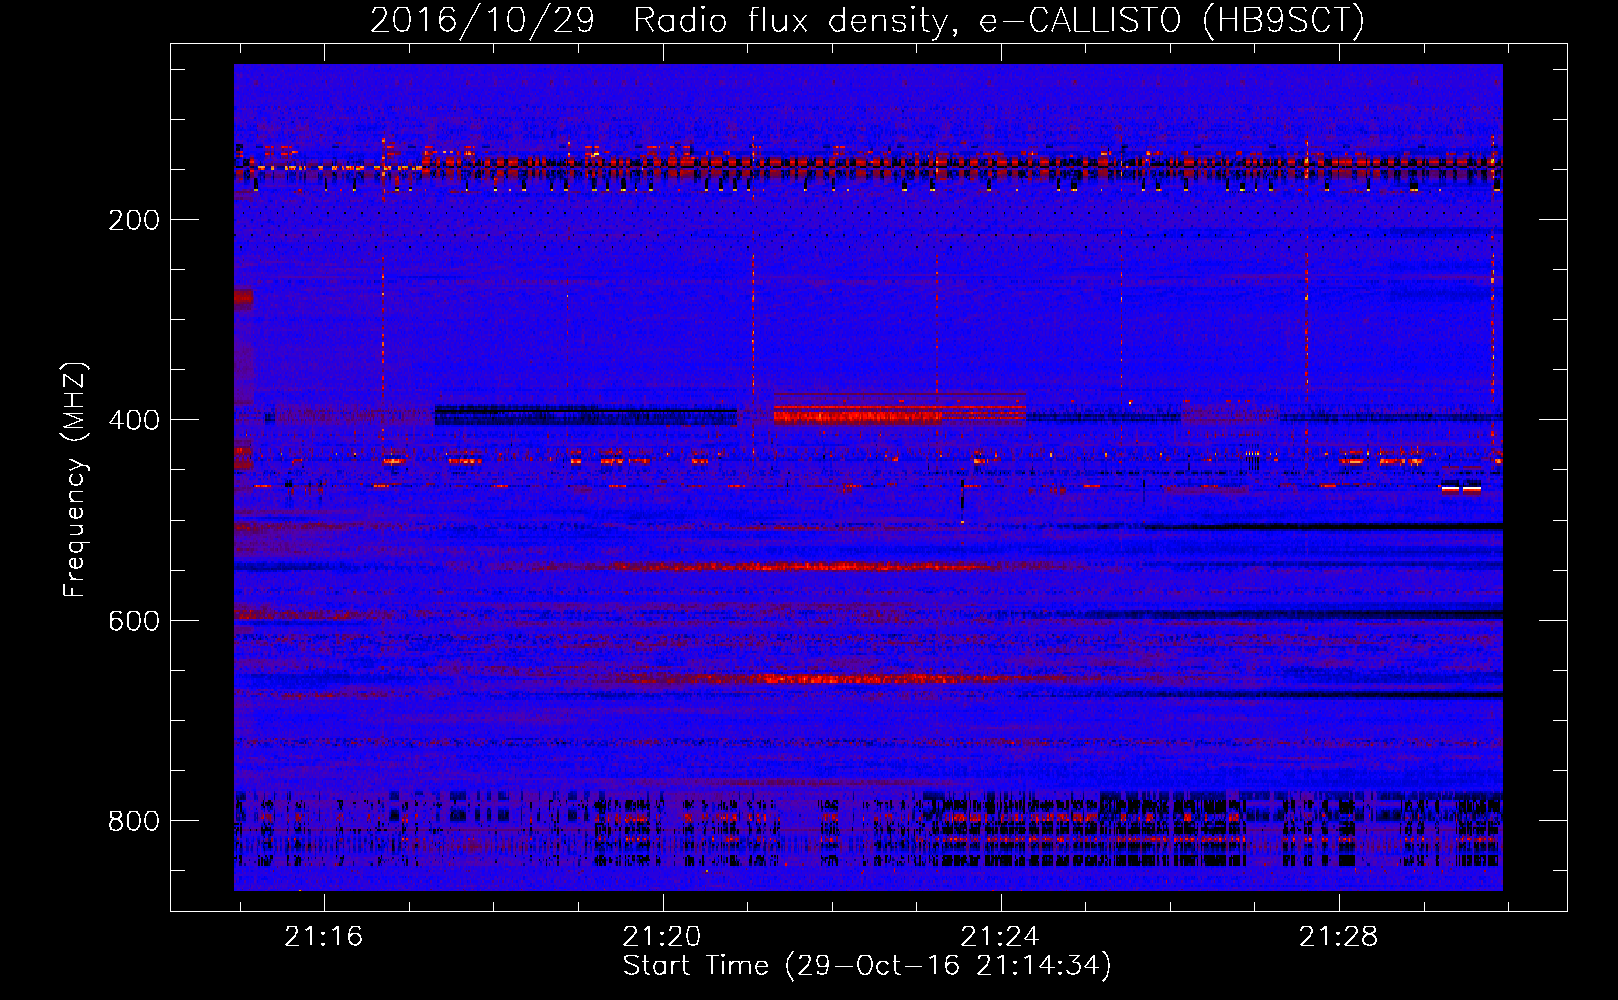Click the 21:28 time tick label
Screen dimensions: 1618x1000
[1338, 937]
